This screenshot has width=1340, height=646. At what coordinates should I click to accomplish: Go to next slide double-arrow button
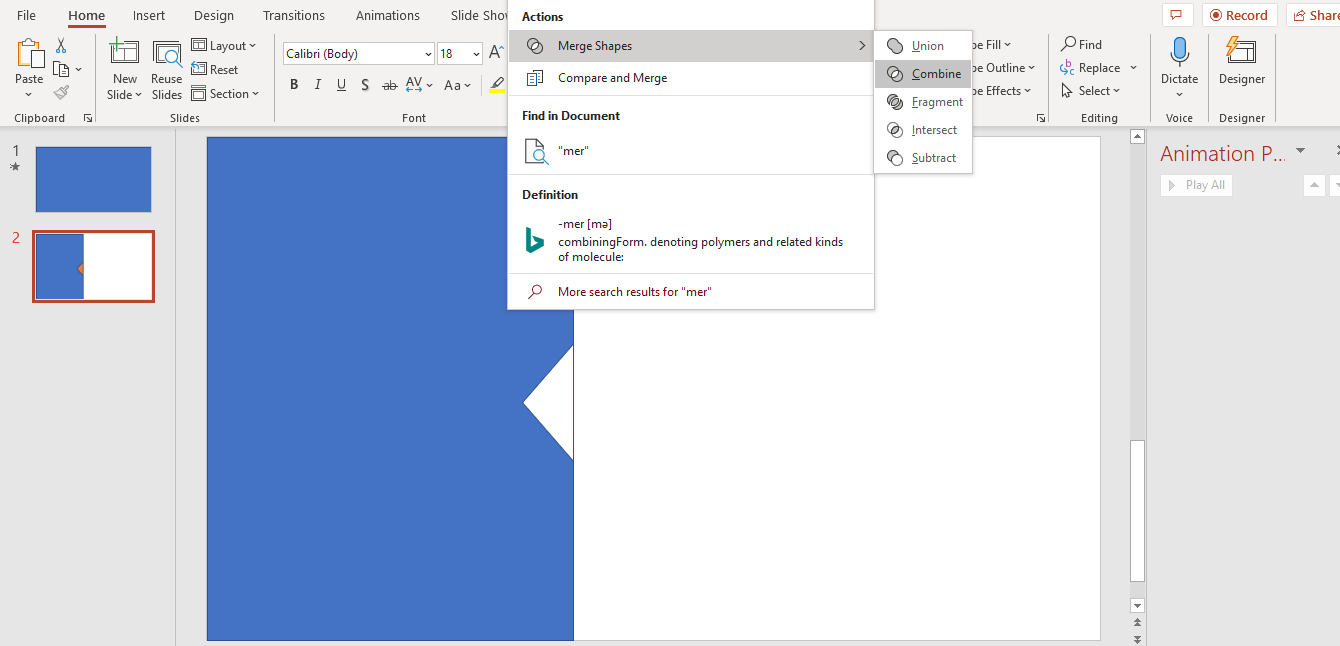pos(1137,638)
